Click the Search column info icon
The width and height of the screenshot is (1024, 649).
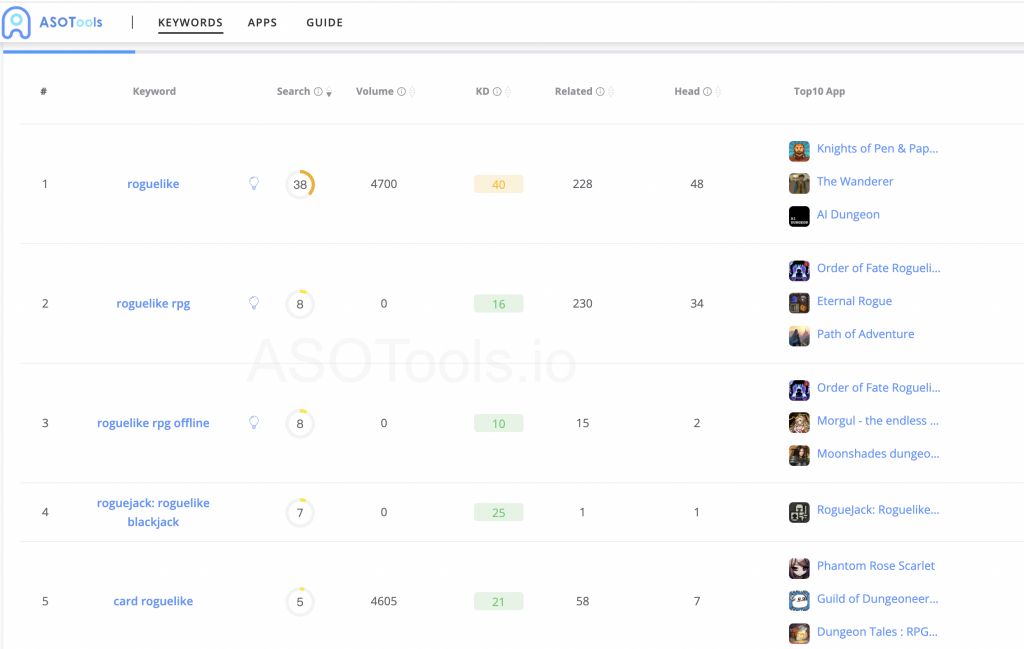[x=318, y=91]
